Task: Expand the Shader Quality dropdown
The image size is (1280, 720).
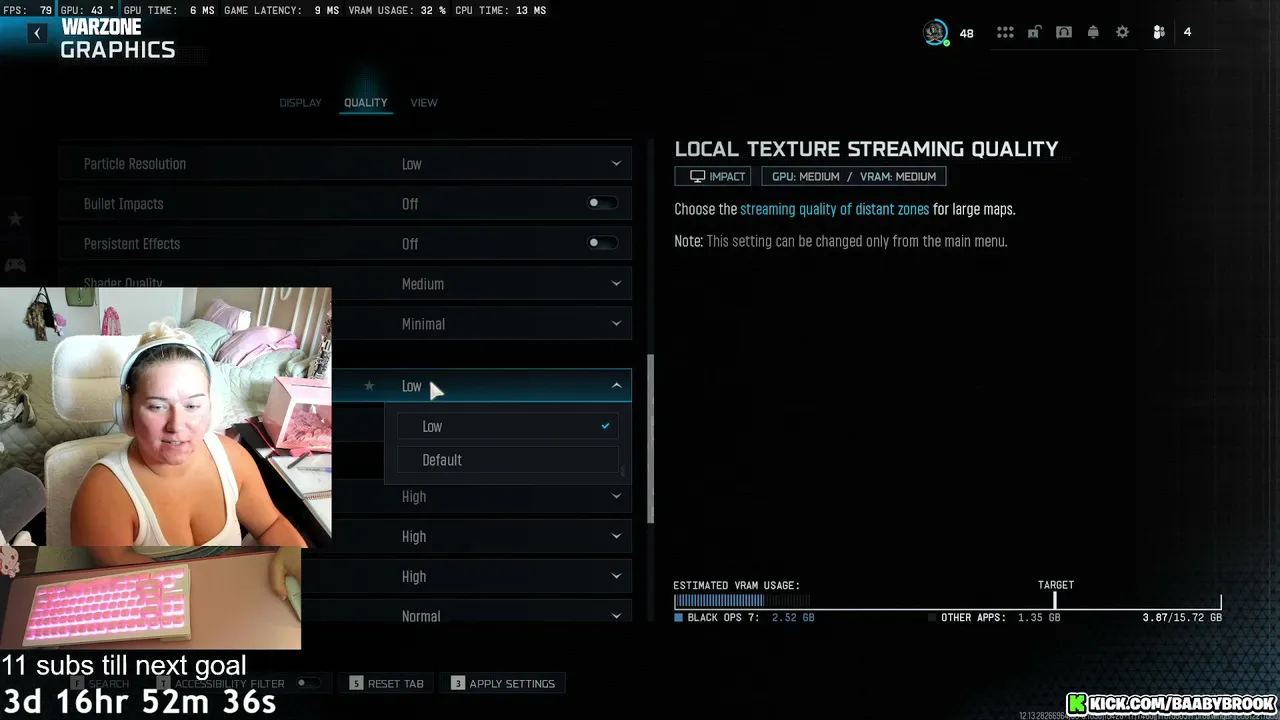Action: point(616,284)
